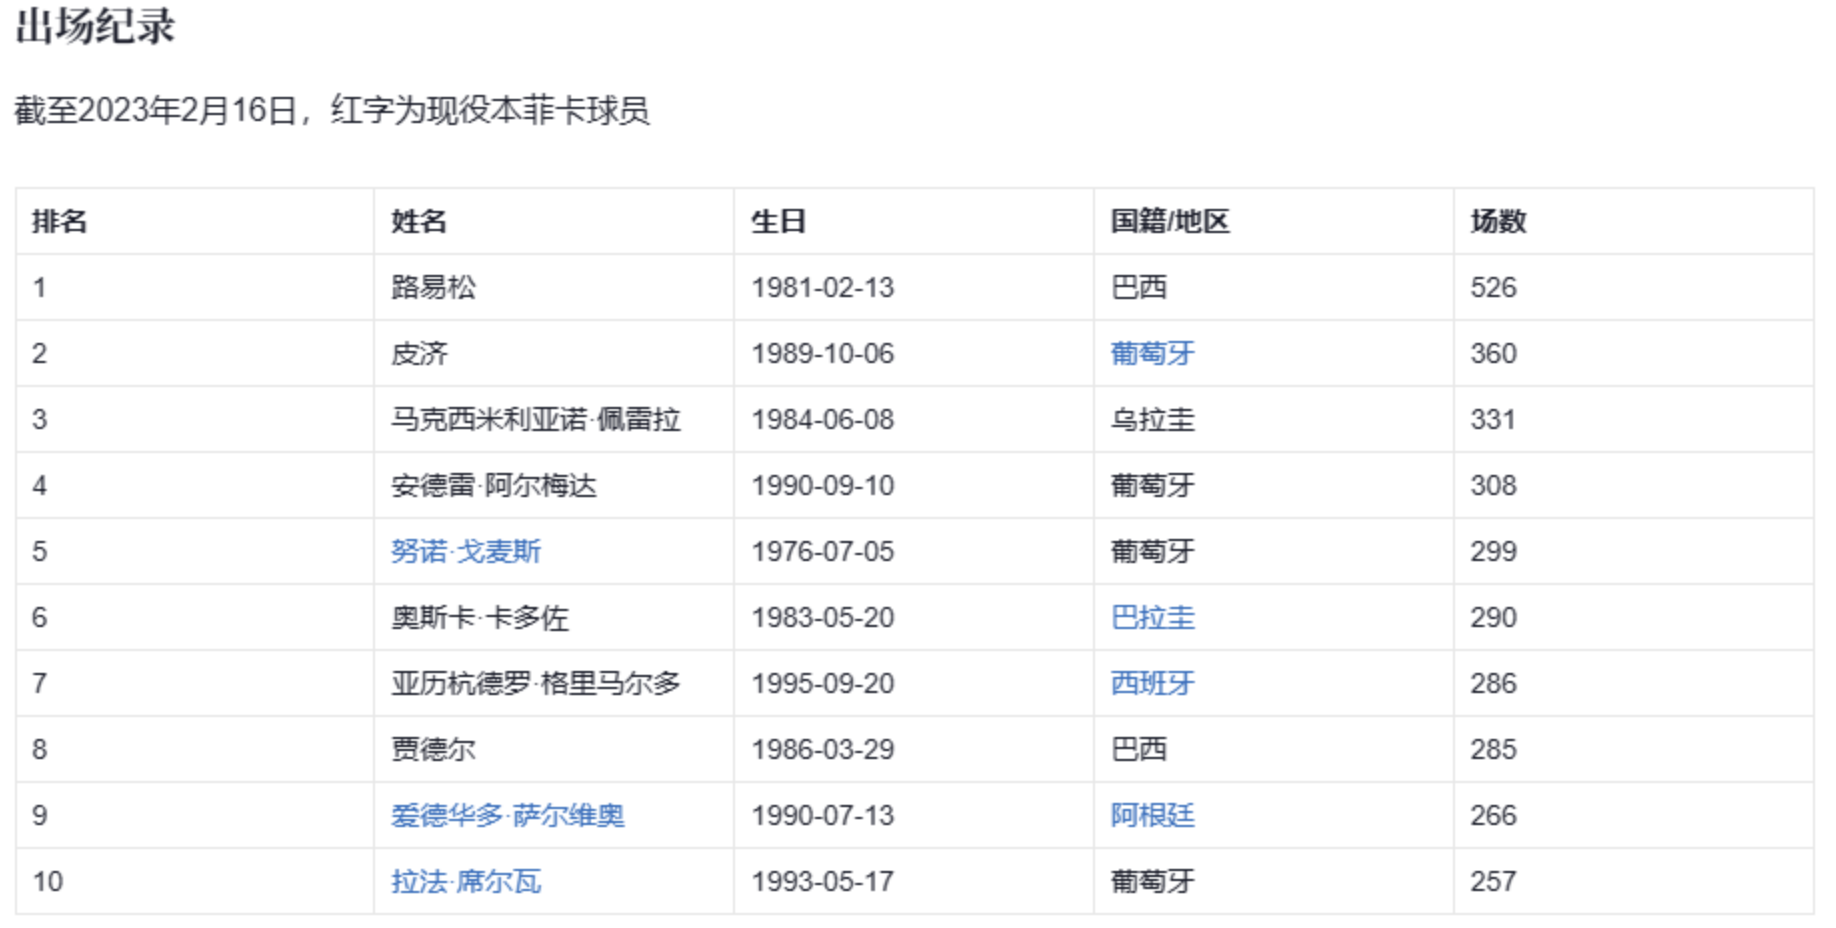Click the 乌拉圭 nationality cell
Screen dimensions: 1836x928
[x=1153, y=419]
